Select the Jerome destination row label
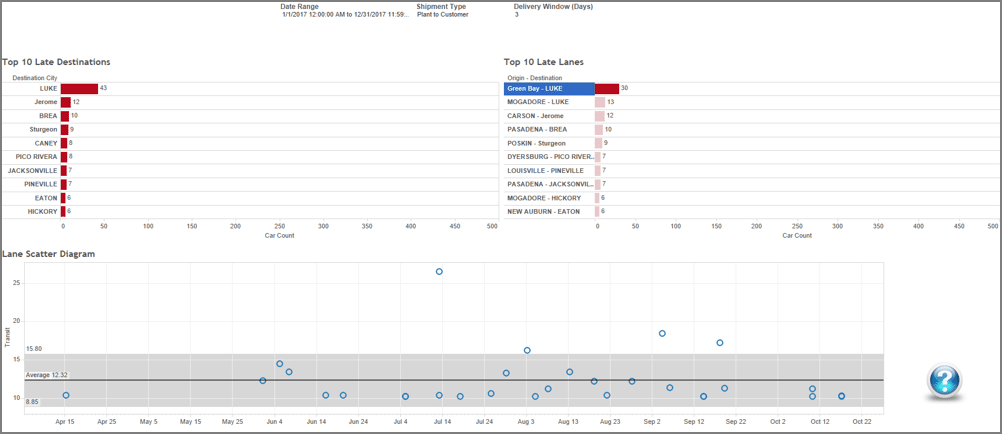The width and height of the screenshot is (1002, 434). (46, 102)
